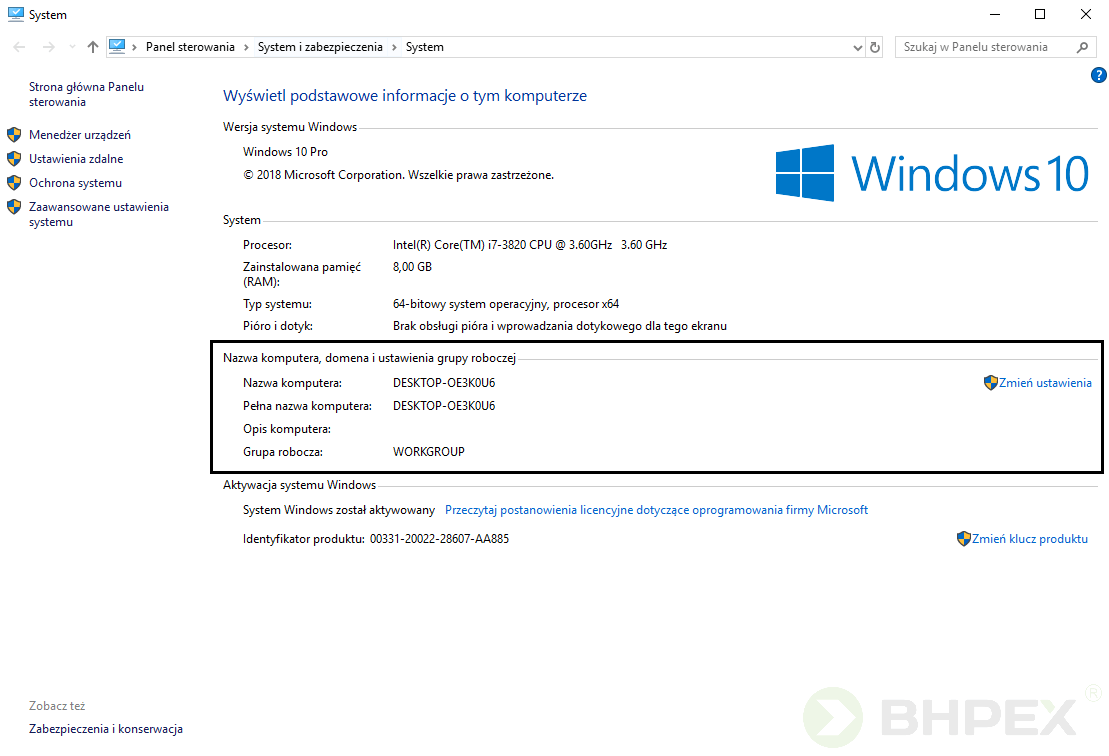Go to Panel sterowania breadcrumb
This screenshot has width=1109, height=756.
coord(190,47)
